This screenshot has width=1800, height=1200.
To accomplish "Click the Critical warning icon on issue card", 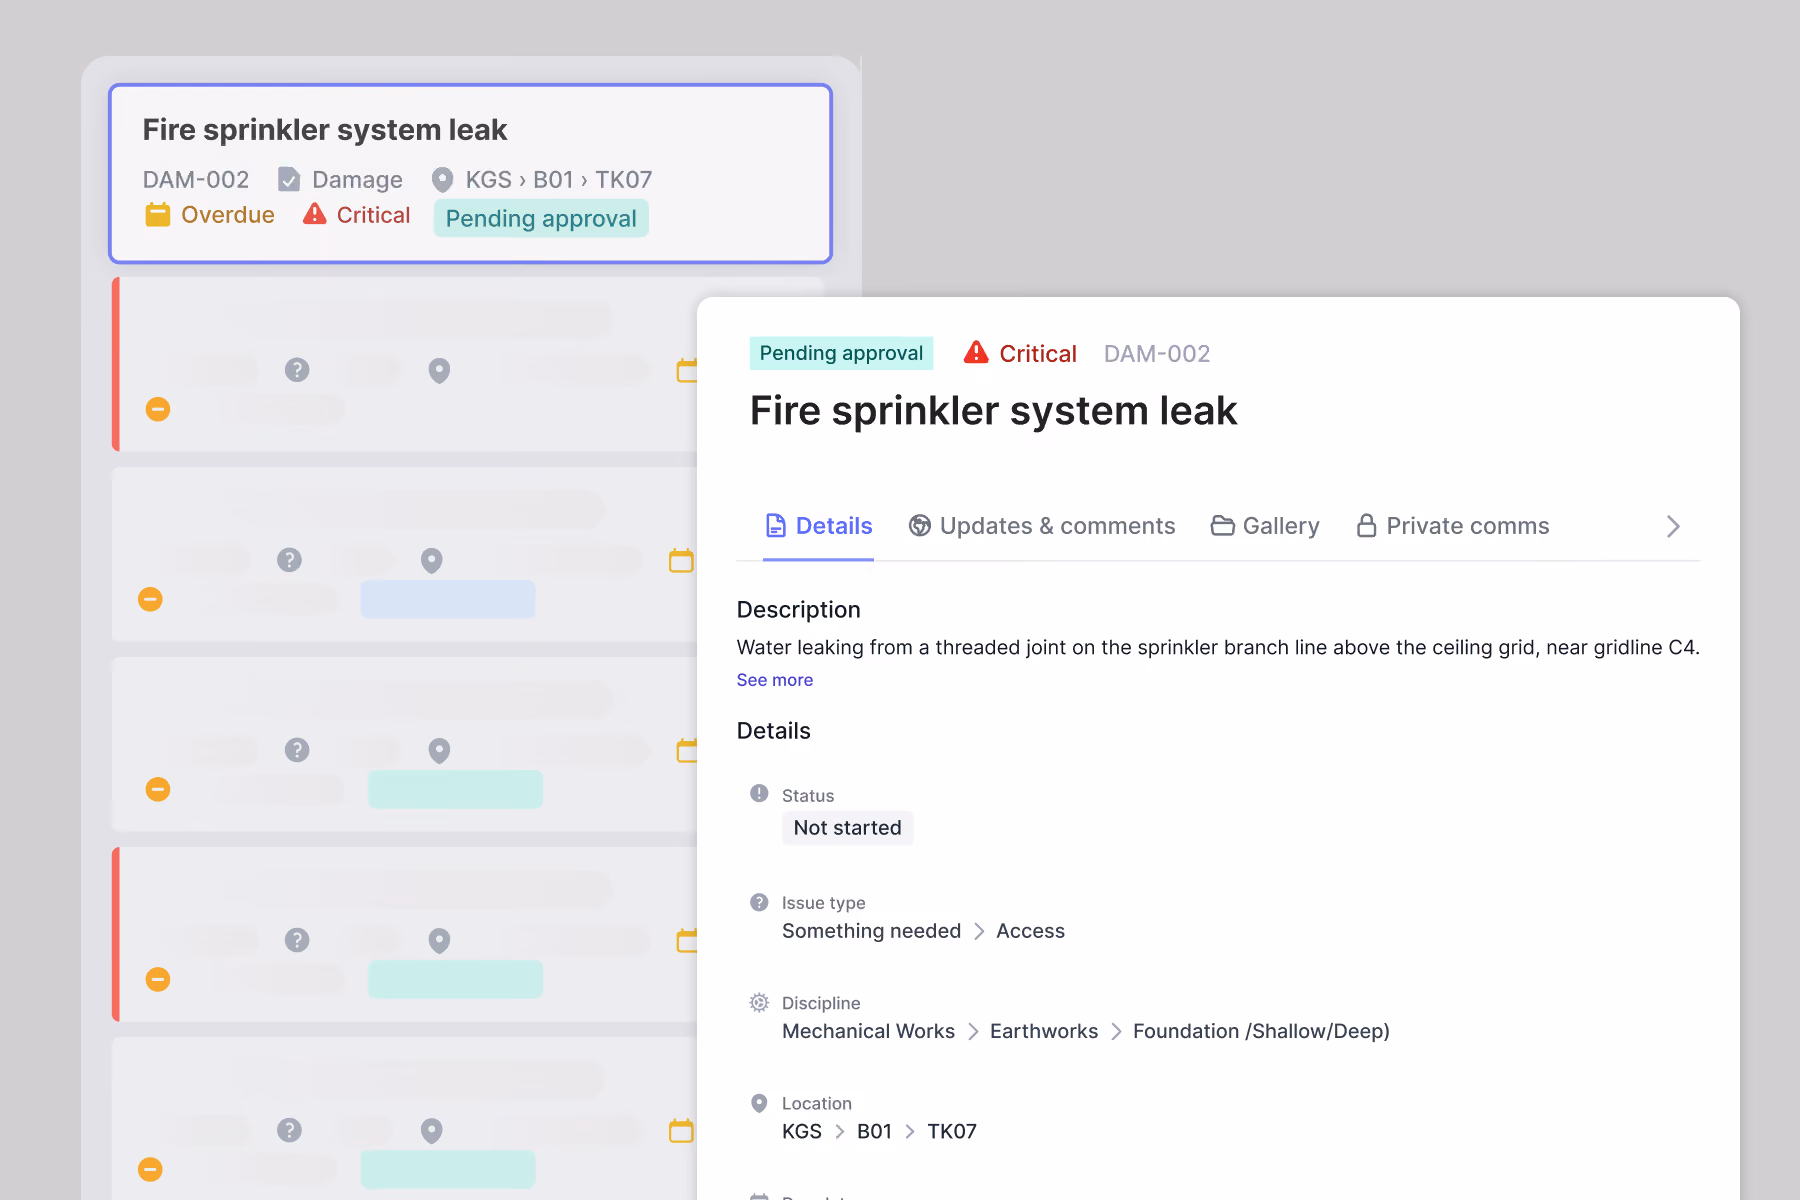I will [315, 214].
